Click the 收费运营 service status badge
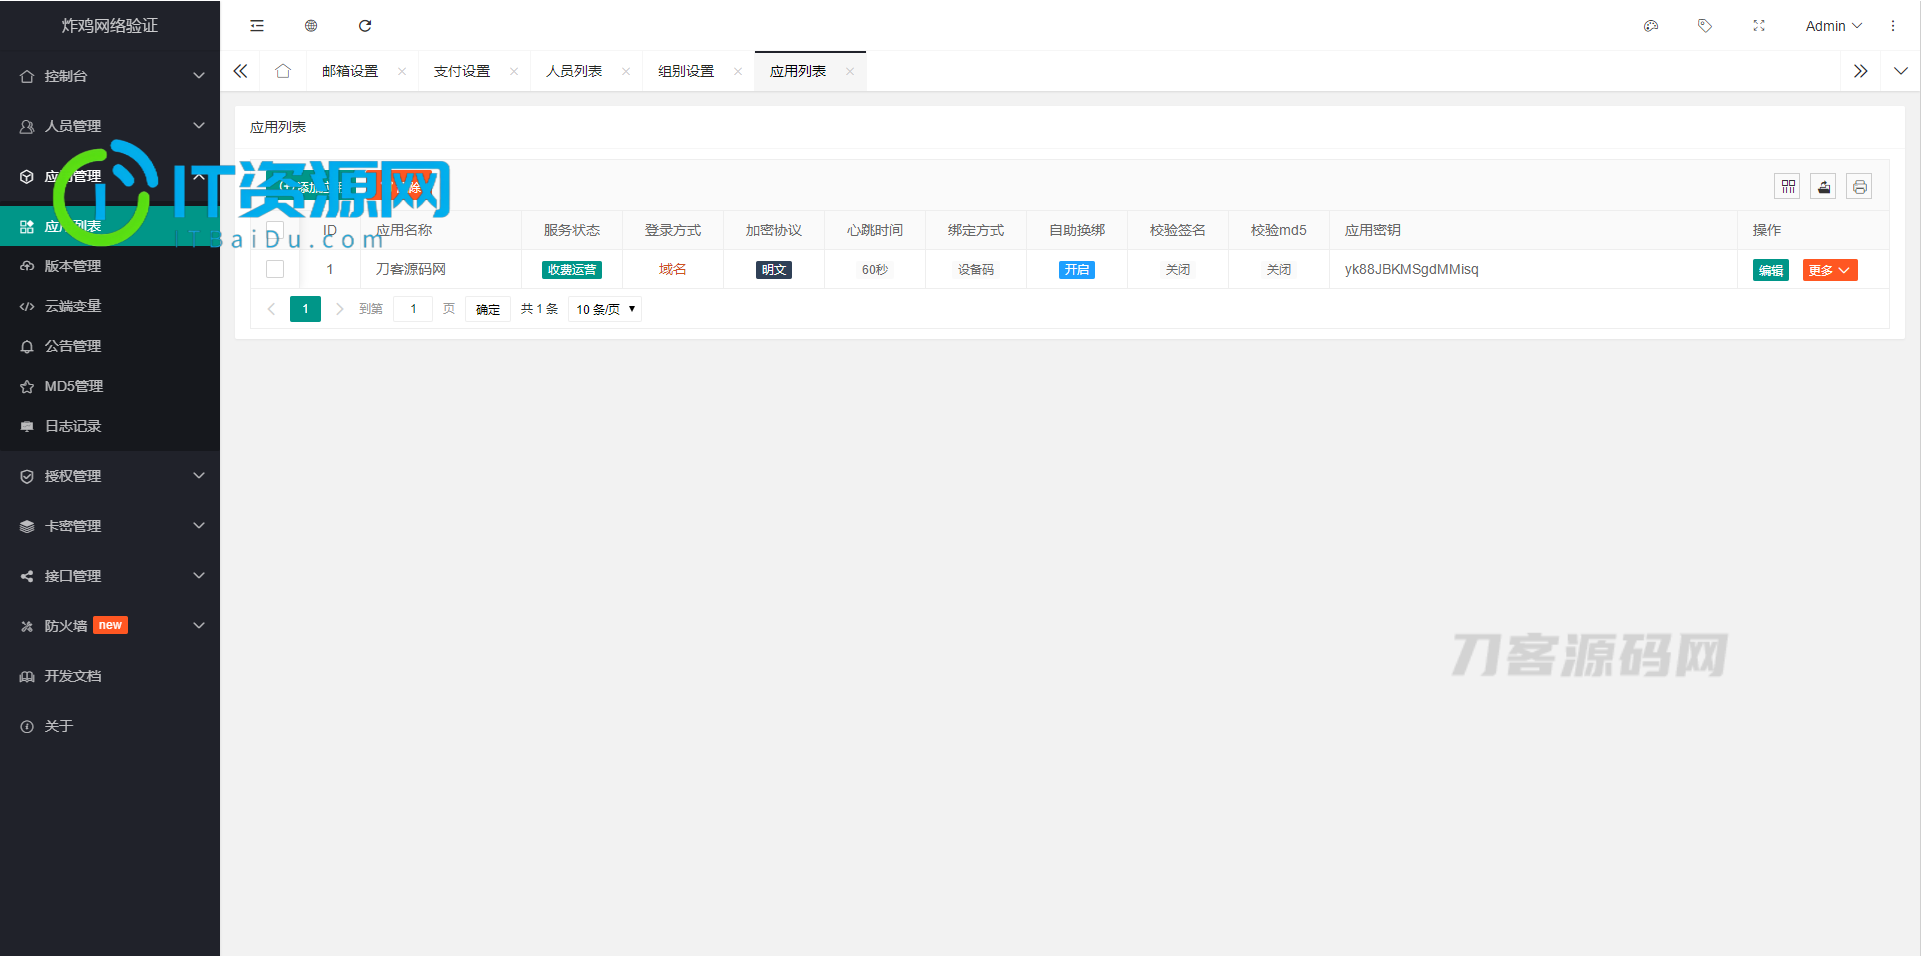1921x956 pixels. coord(572,270)
